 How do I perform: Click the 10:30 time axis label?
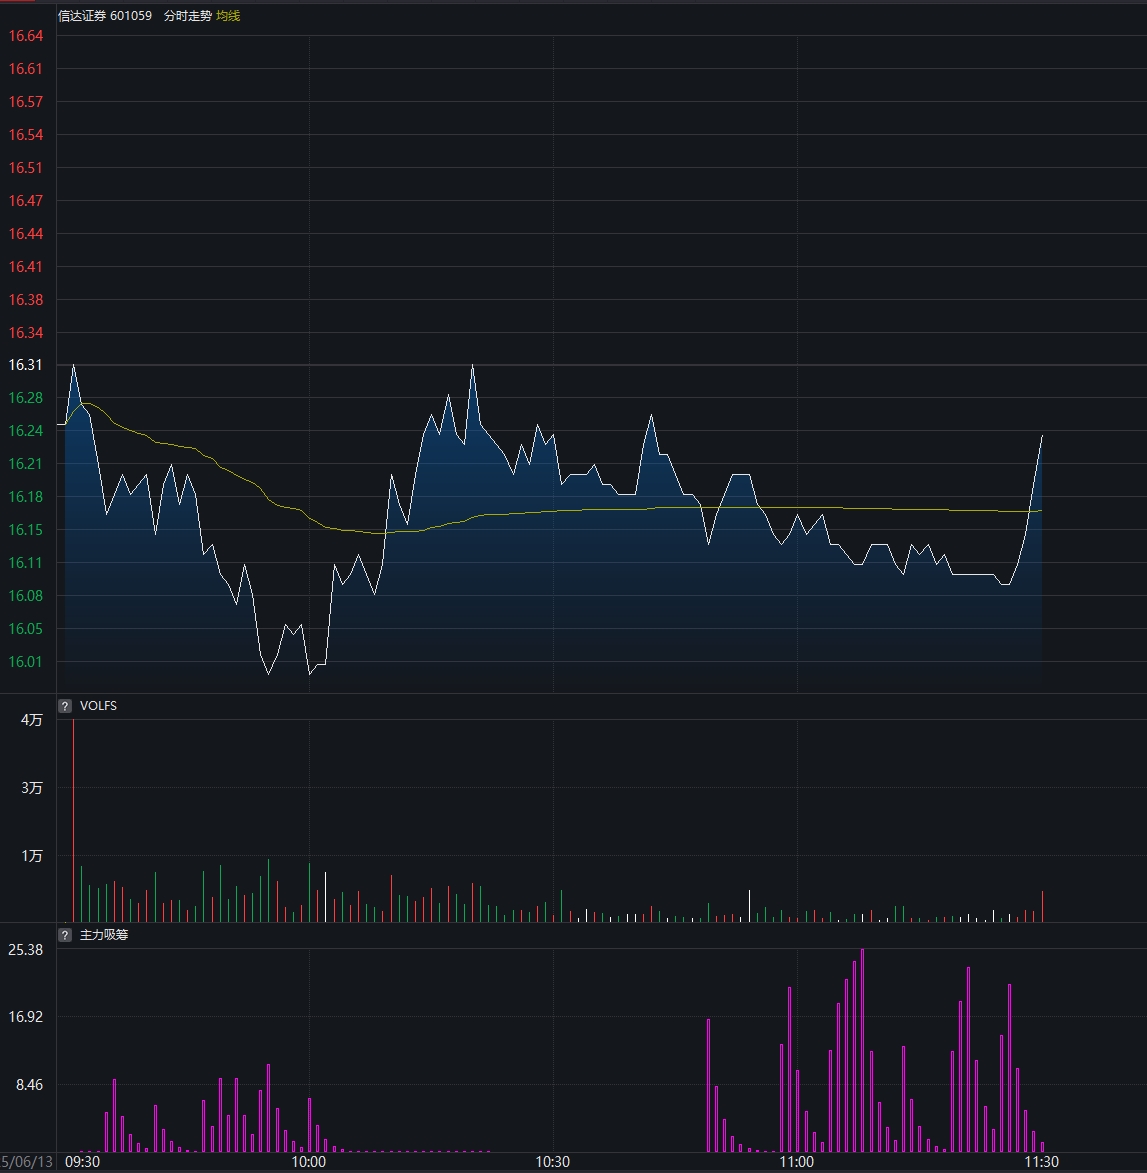click(552, 1162)
